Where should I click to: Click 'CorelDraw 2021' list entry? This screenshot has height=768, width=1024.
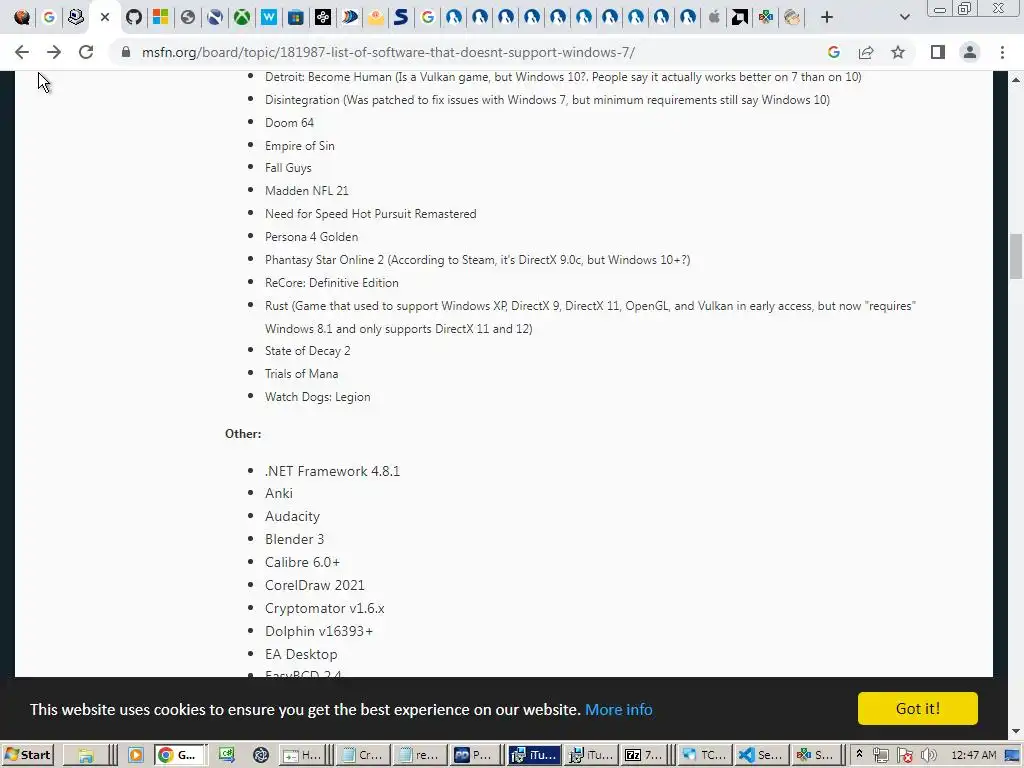(315, 585)
